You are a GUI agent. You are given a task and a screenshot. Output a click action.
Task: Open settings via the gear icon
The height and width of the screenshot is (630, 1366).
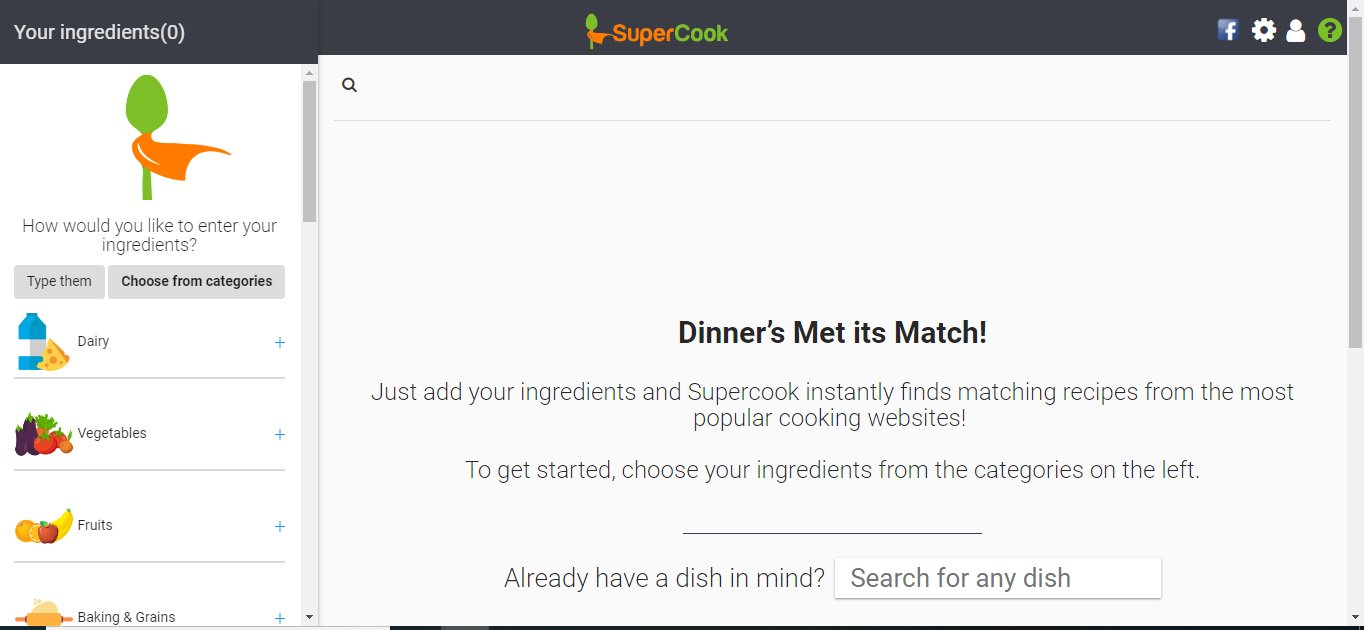[1264, 30]
